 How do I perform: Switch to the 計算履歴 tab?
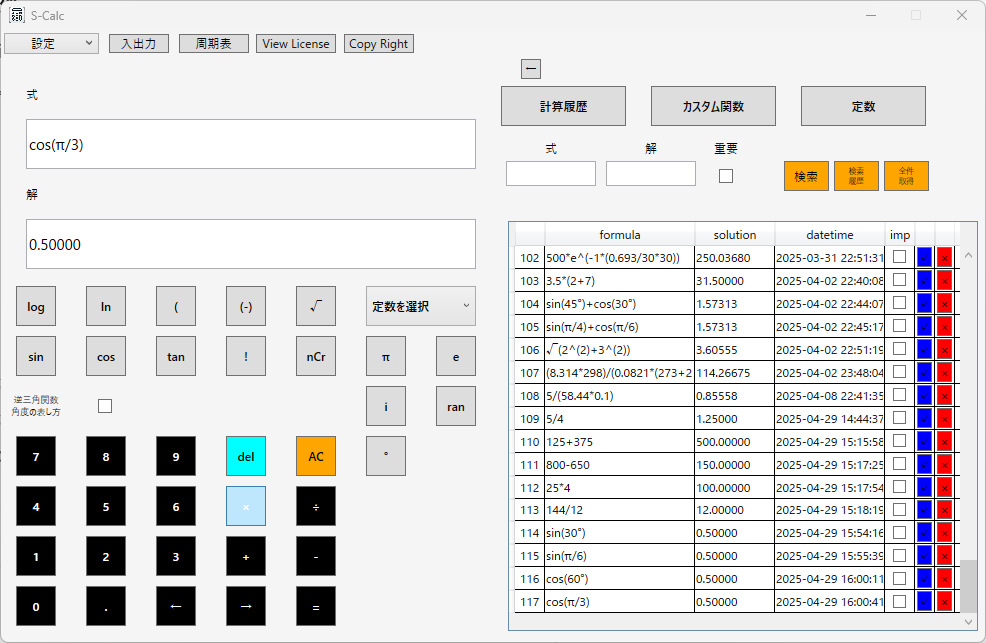(563, 106)
